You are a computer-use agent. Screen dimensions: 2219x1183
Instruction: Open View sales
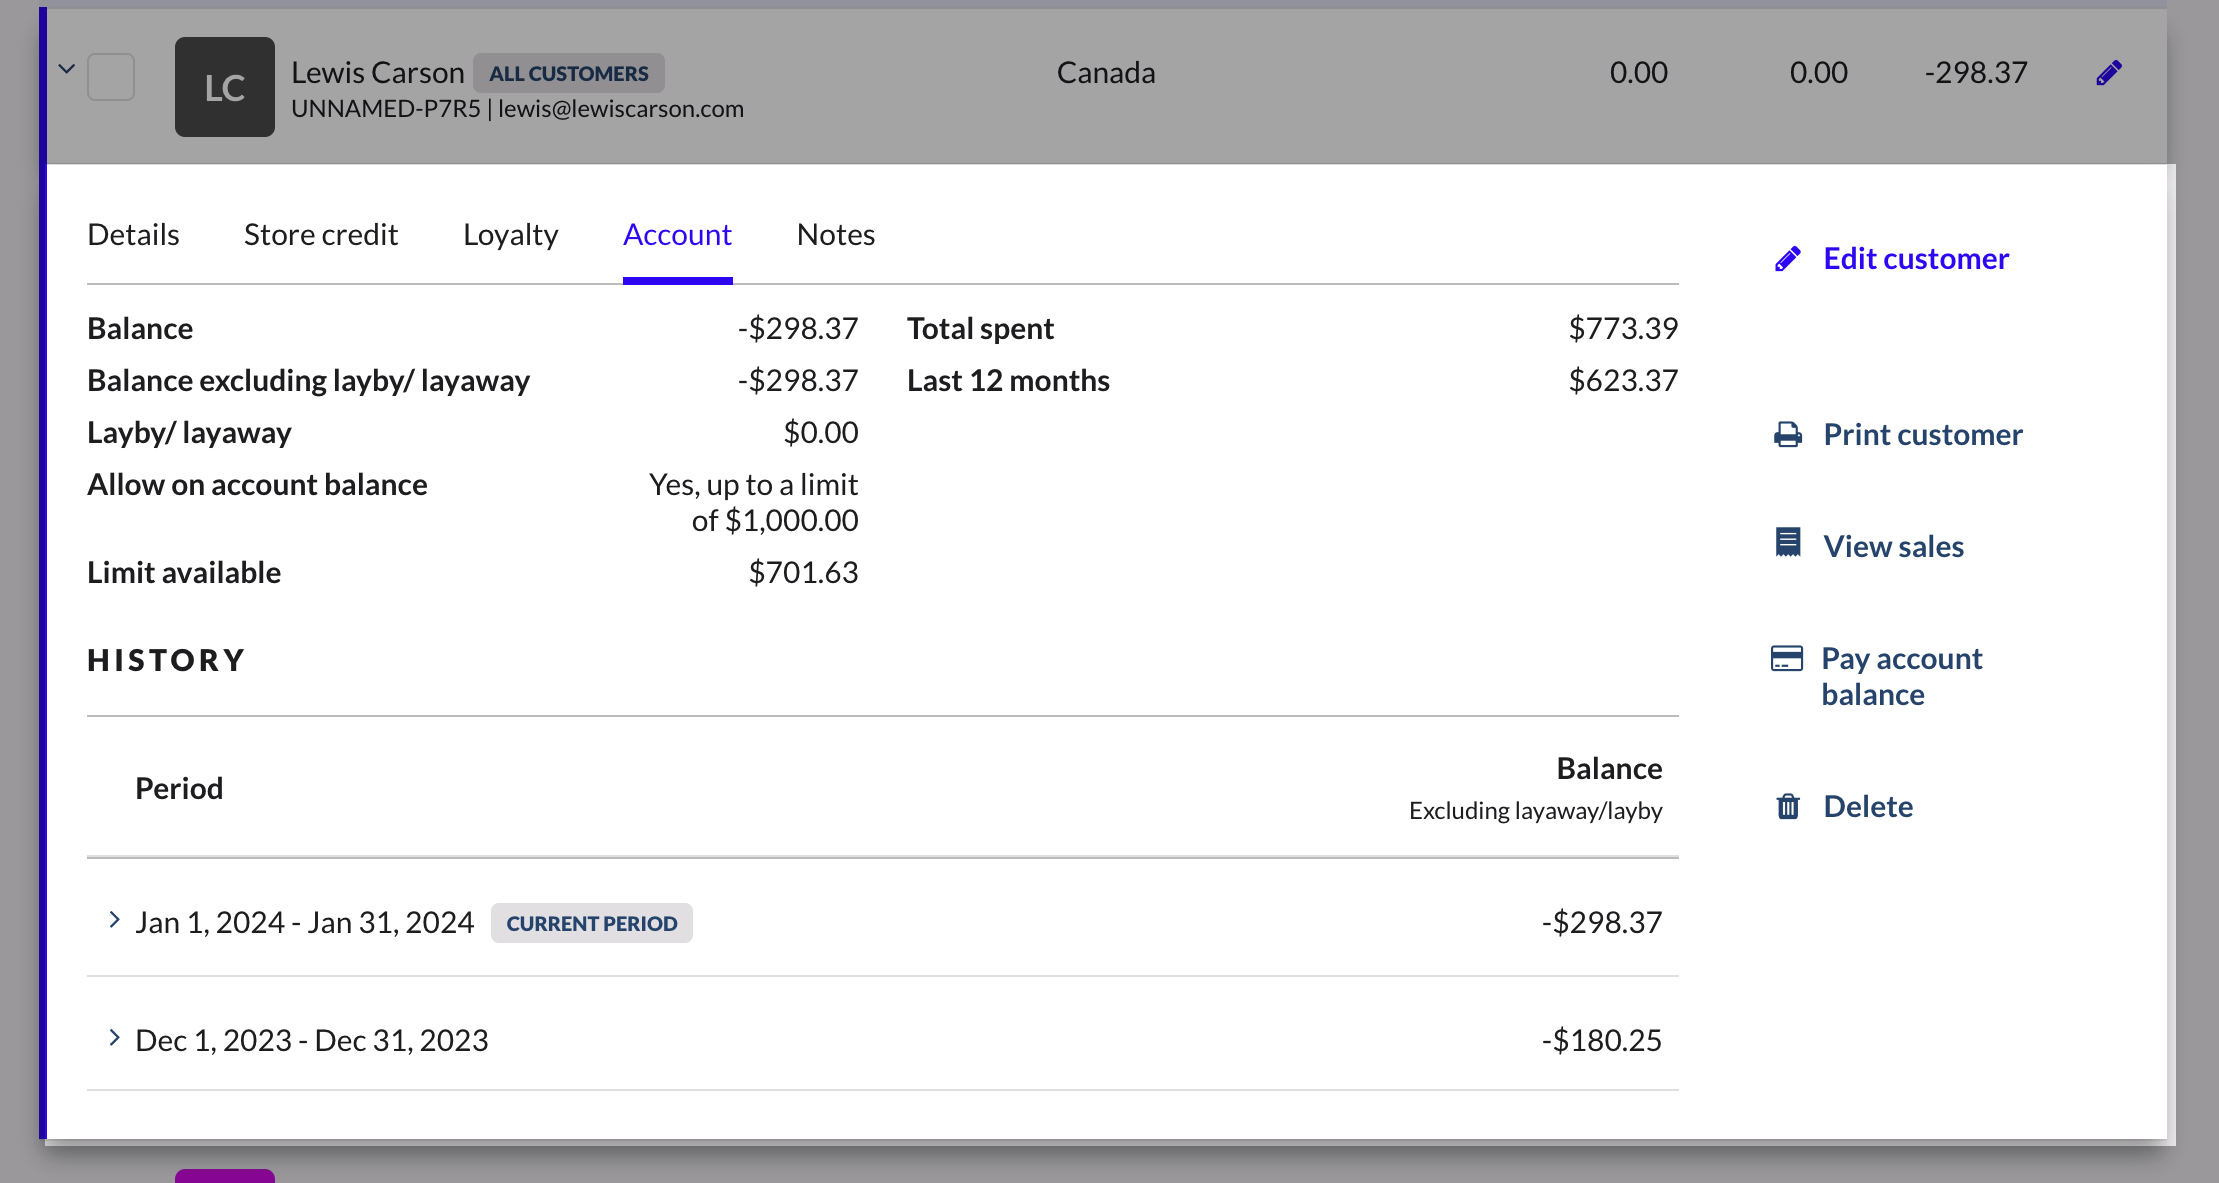point(1893,546)
